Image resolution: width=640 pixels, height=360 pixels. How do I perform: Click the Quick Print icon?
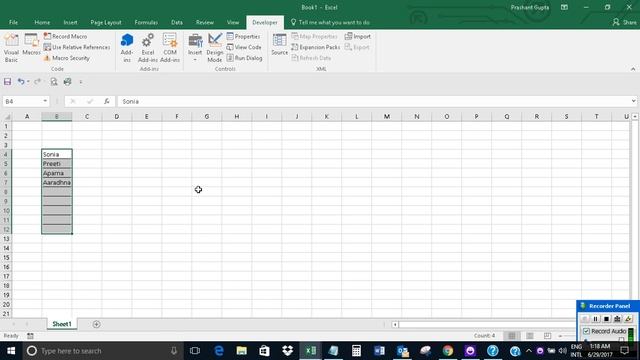click(x=67, y=82)
